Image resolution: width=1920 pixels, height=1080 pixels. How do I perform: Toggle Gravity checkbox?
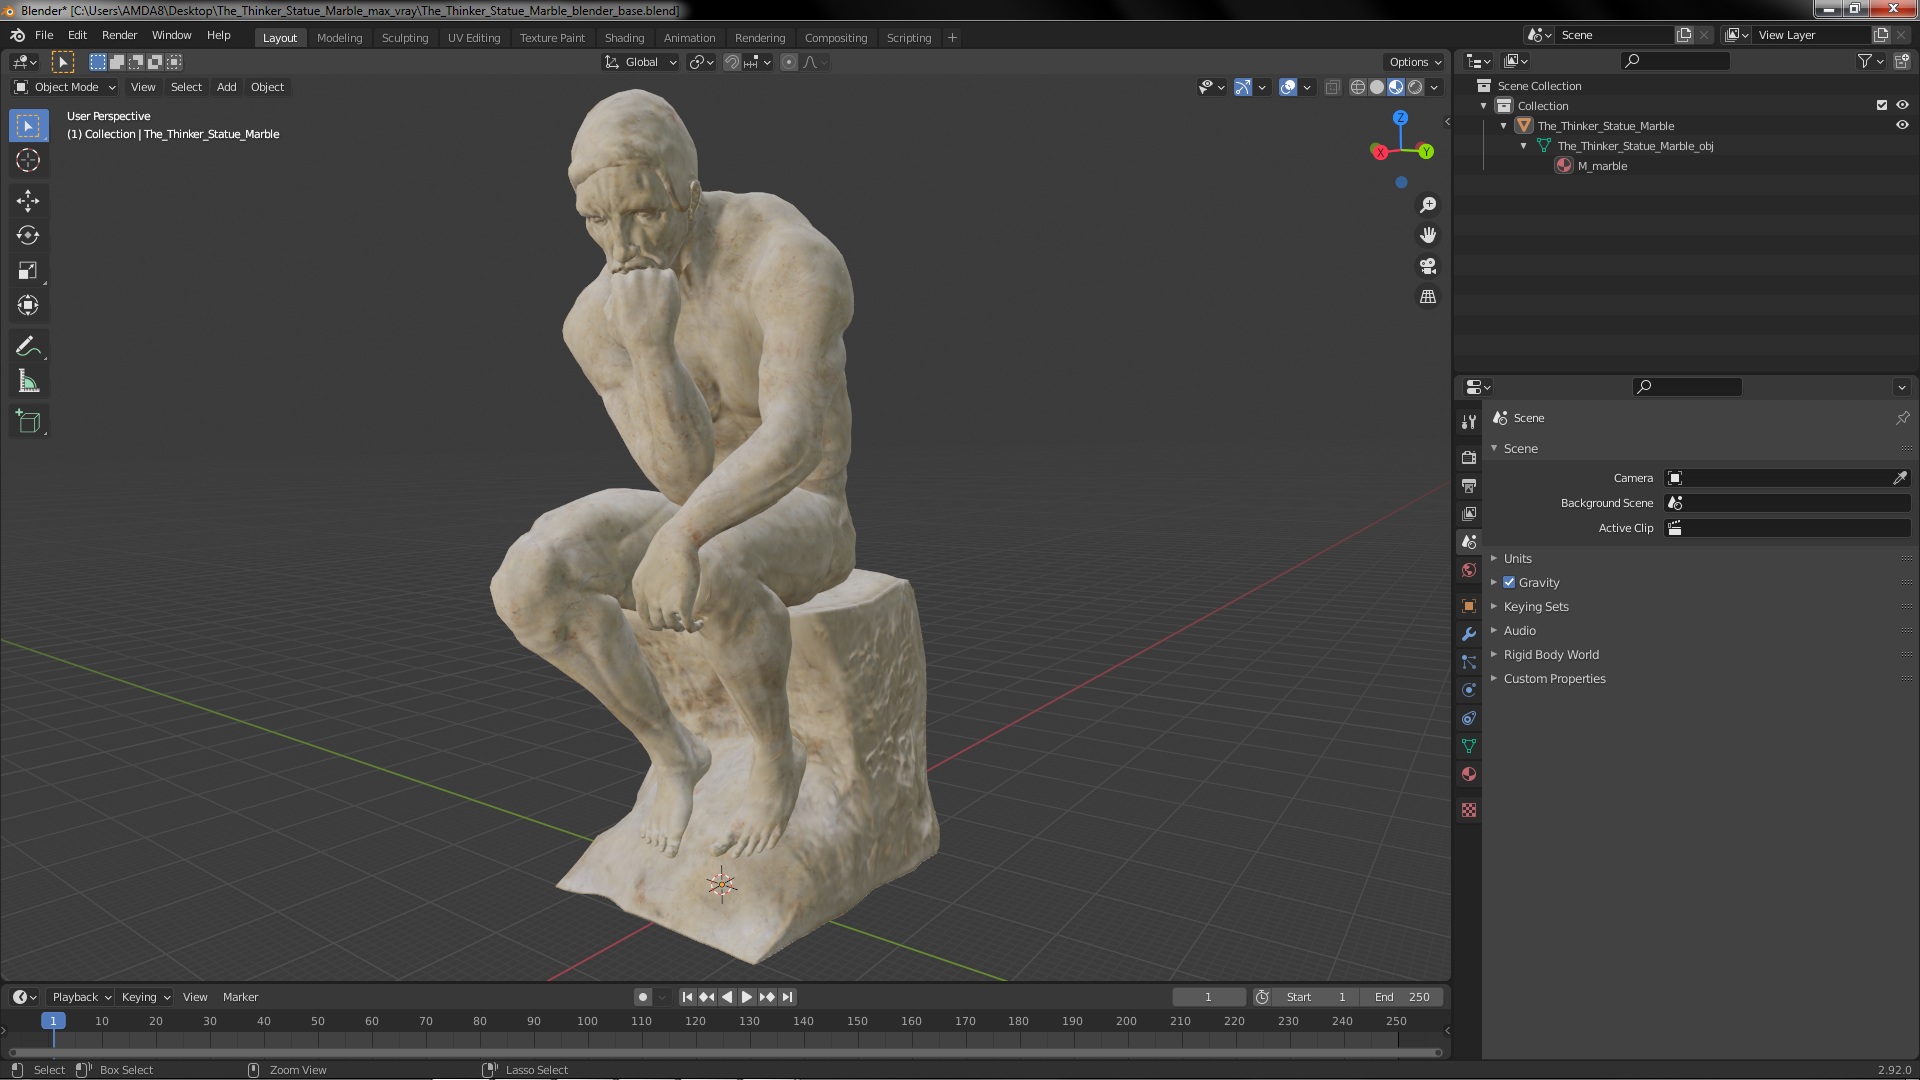(x=1509, y=583)
